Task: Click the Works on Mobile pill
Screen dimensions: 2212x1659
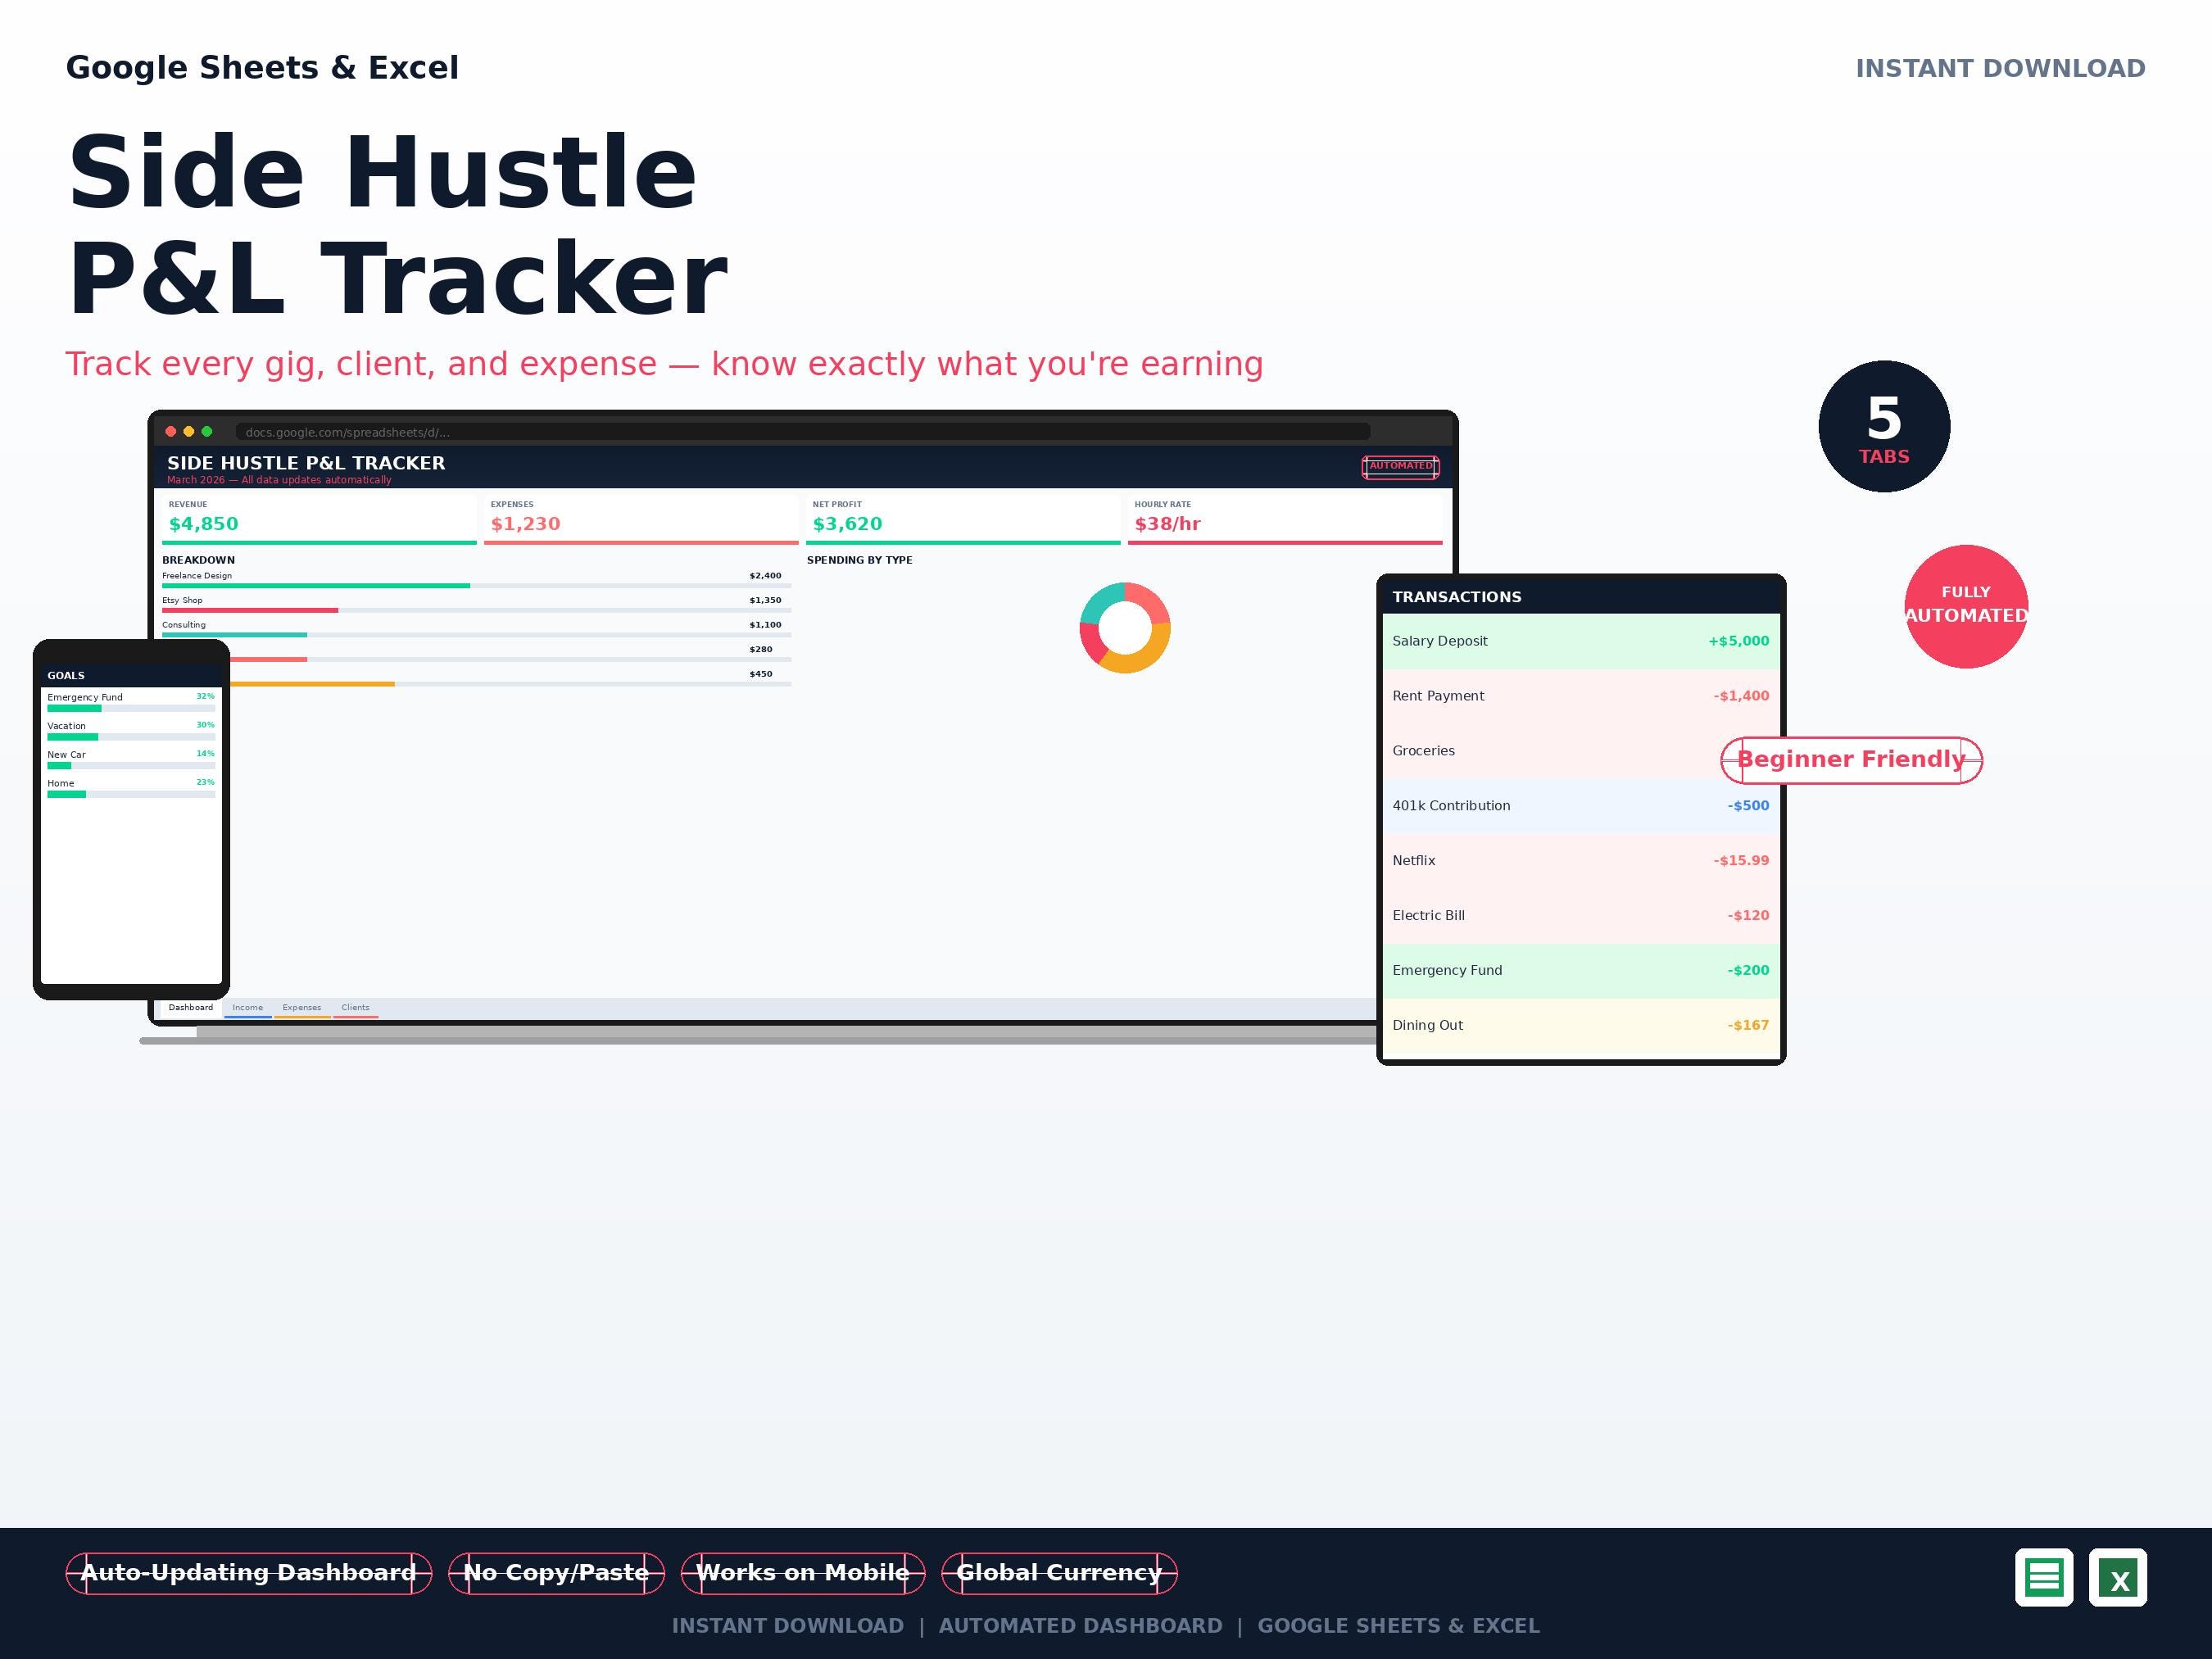Action: pyautogui.click(x=803, y=1573)
